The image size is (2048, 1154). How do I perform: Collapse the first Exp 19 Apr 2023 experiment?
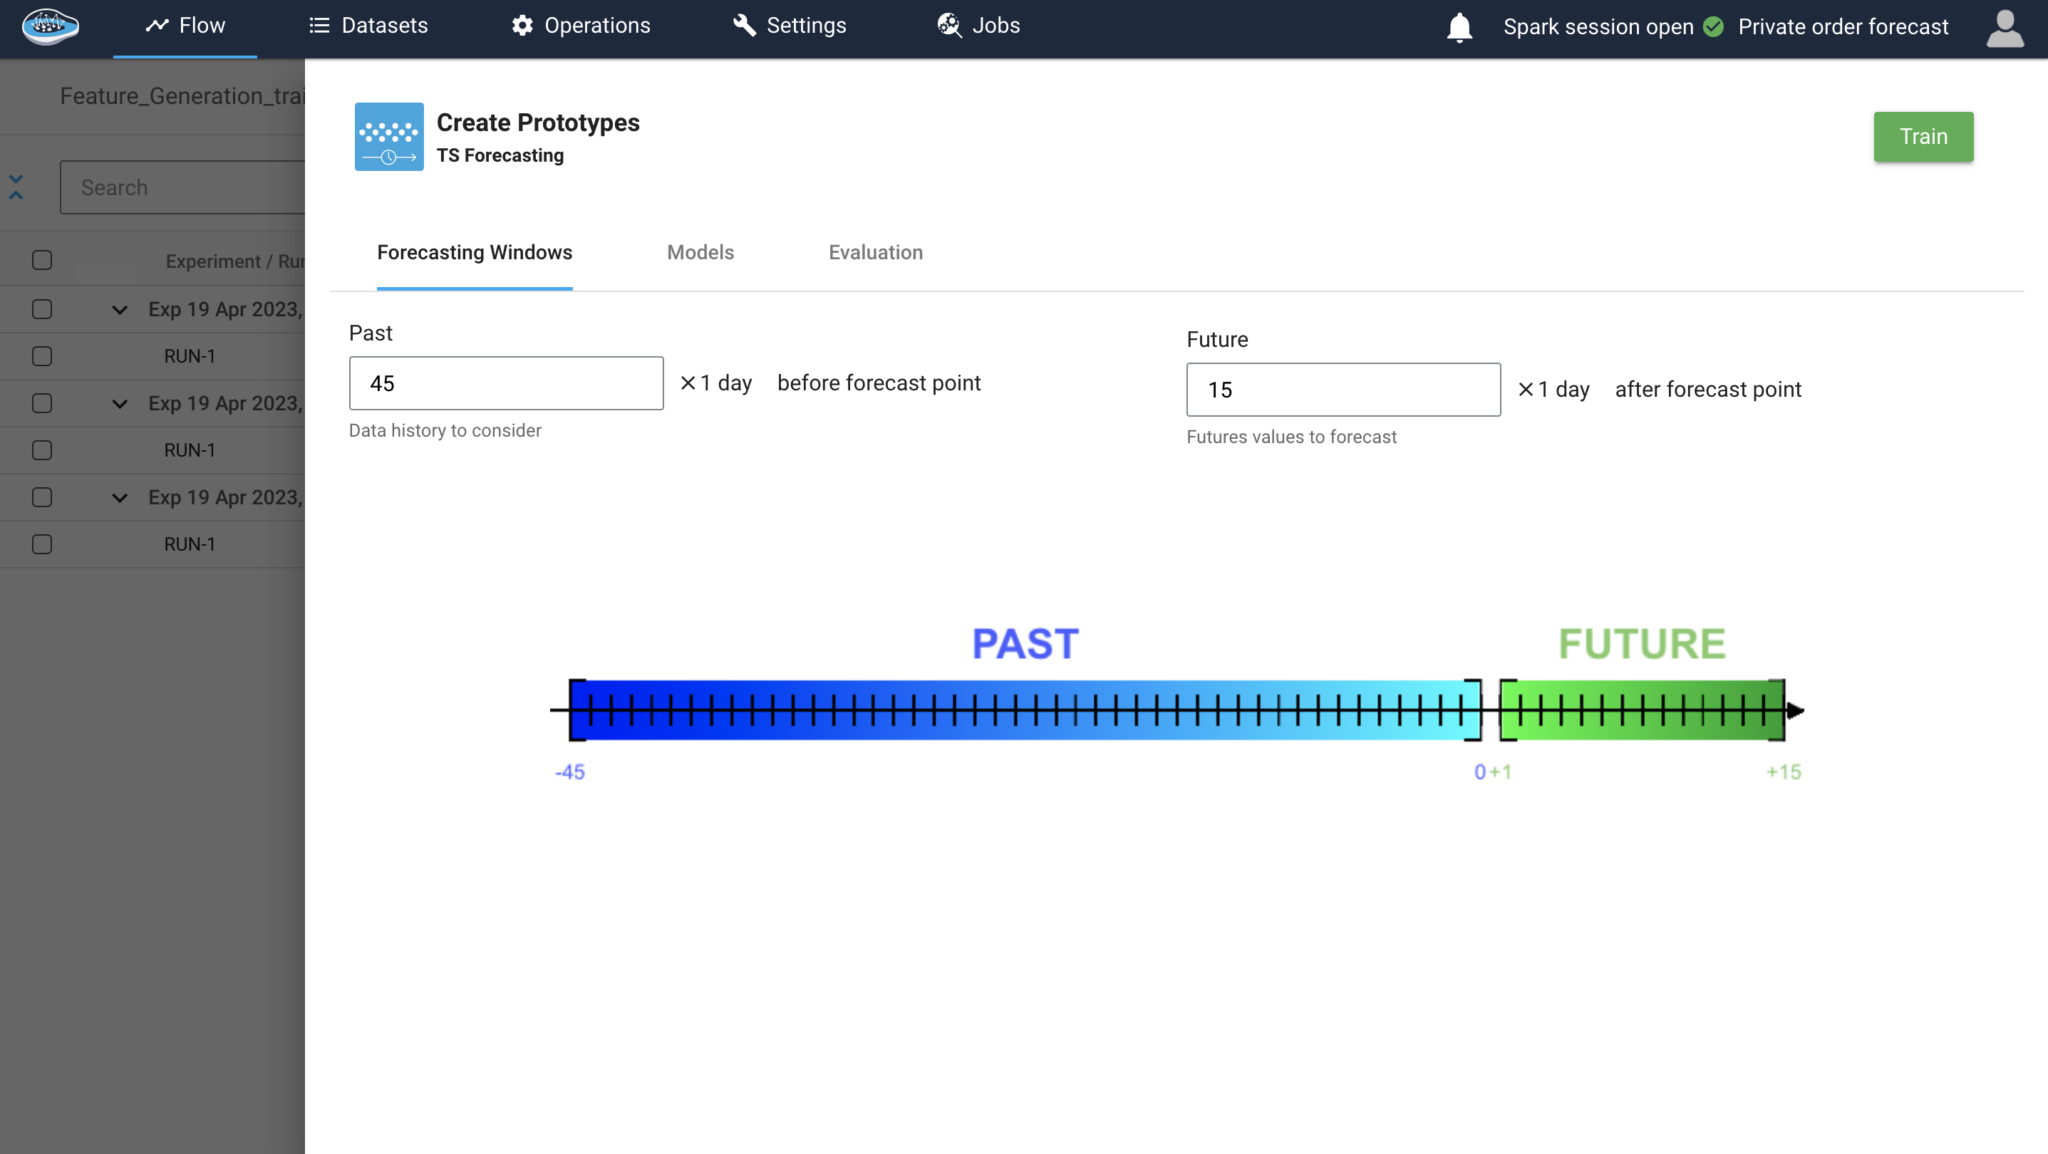pyautogui.click(x=119, y=309)
